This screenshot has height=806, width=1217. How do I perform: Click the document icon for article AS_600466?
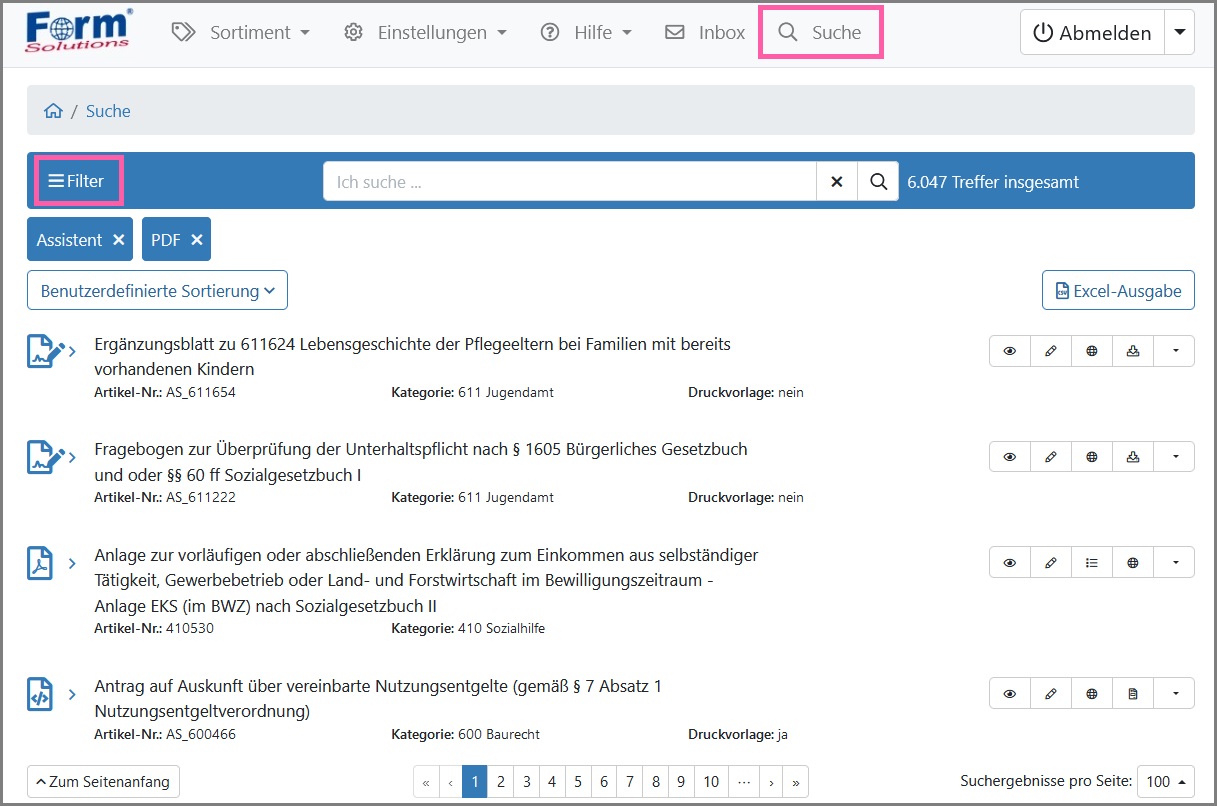(x=1133, y=693)
